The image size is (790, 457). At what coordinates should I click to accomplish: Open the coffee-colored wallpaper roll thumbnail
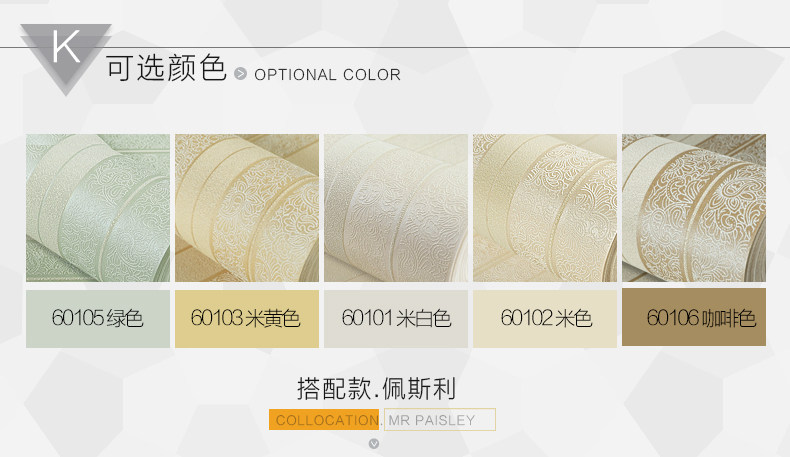tap(694, 208)
